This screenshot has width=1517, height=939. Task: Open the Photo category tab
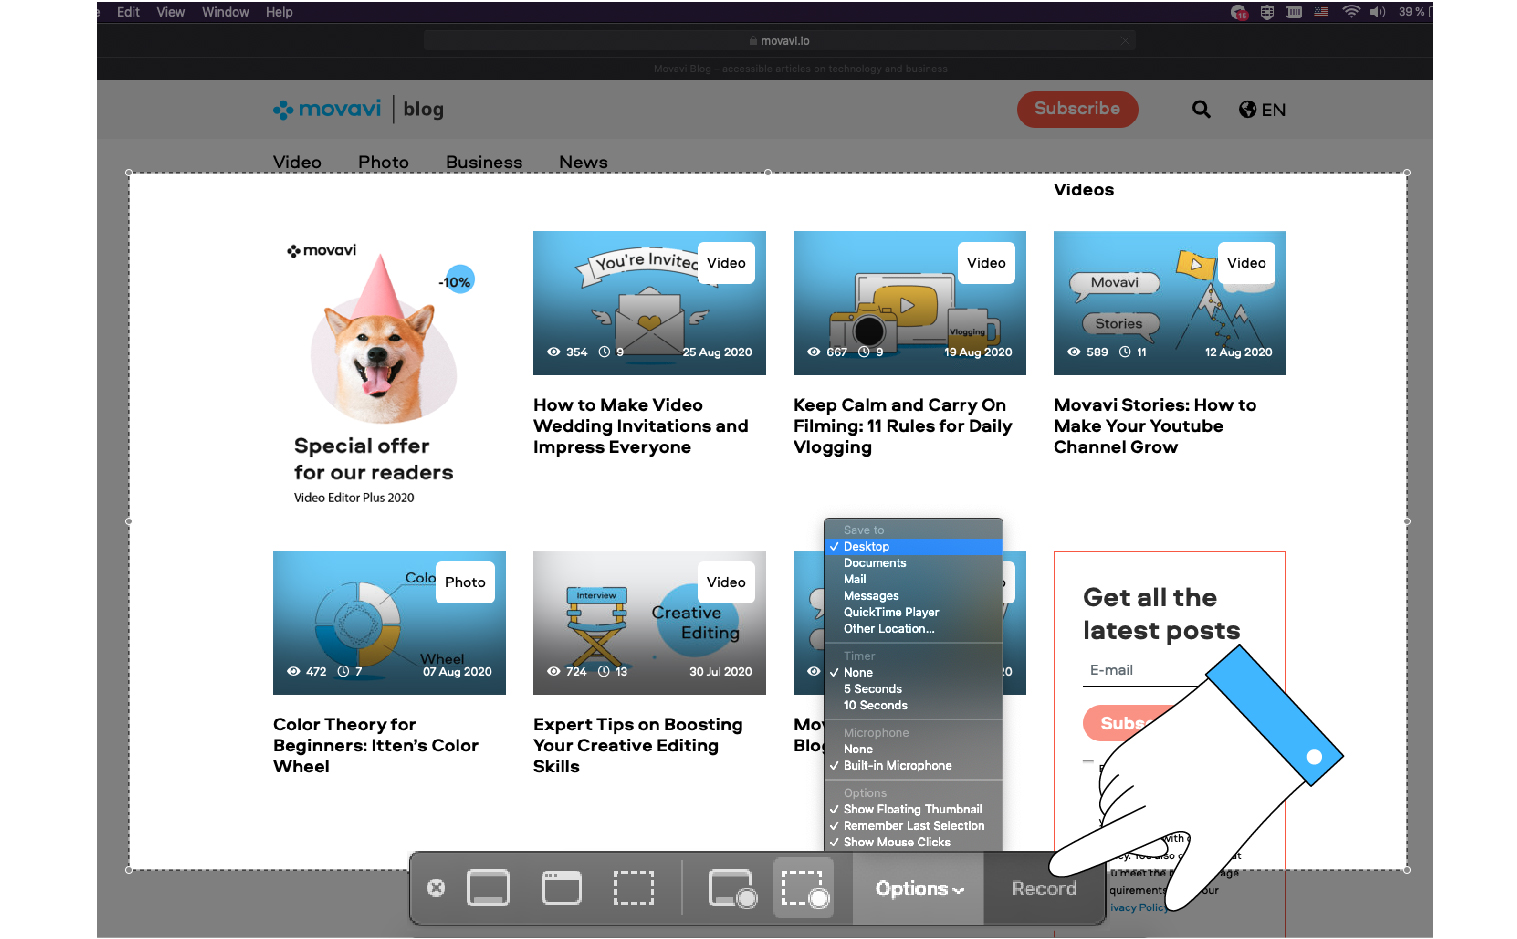click(x=383, y=162)
